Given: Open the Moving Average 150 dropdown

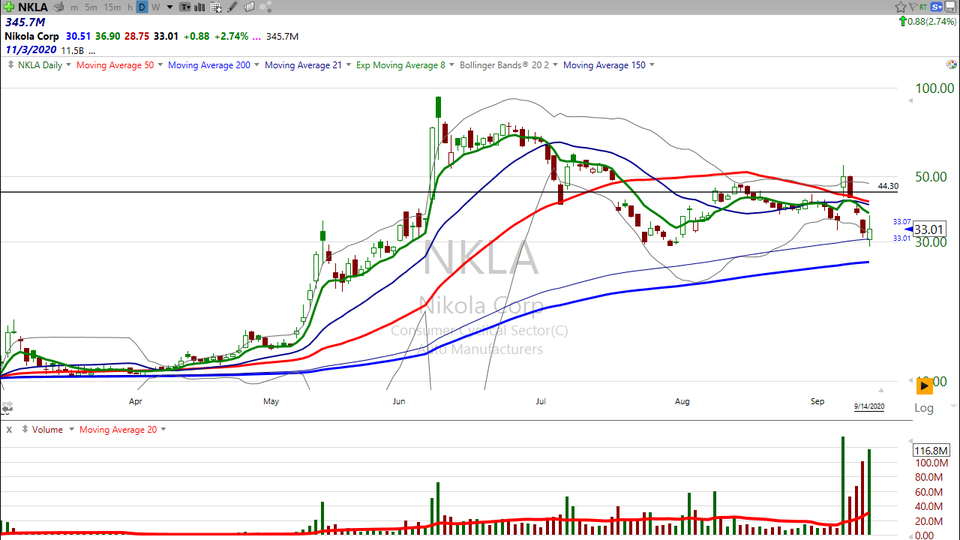Looking at the screenshot, I should (651, 65).
